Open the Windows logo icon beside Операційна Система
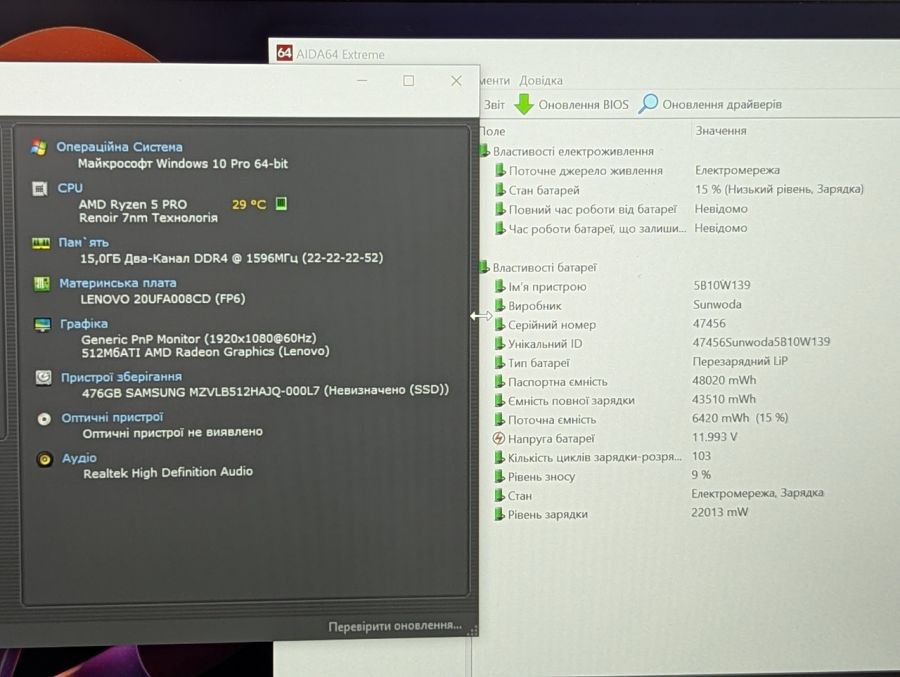Image resolution: width=900 pixels, height=677 pixels. pyautogui.click(x=39, y=148)
